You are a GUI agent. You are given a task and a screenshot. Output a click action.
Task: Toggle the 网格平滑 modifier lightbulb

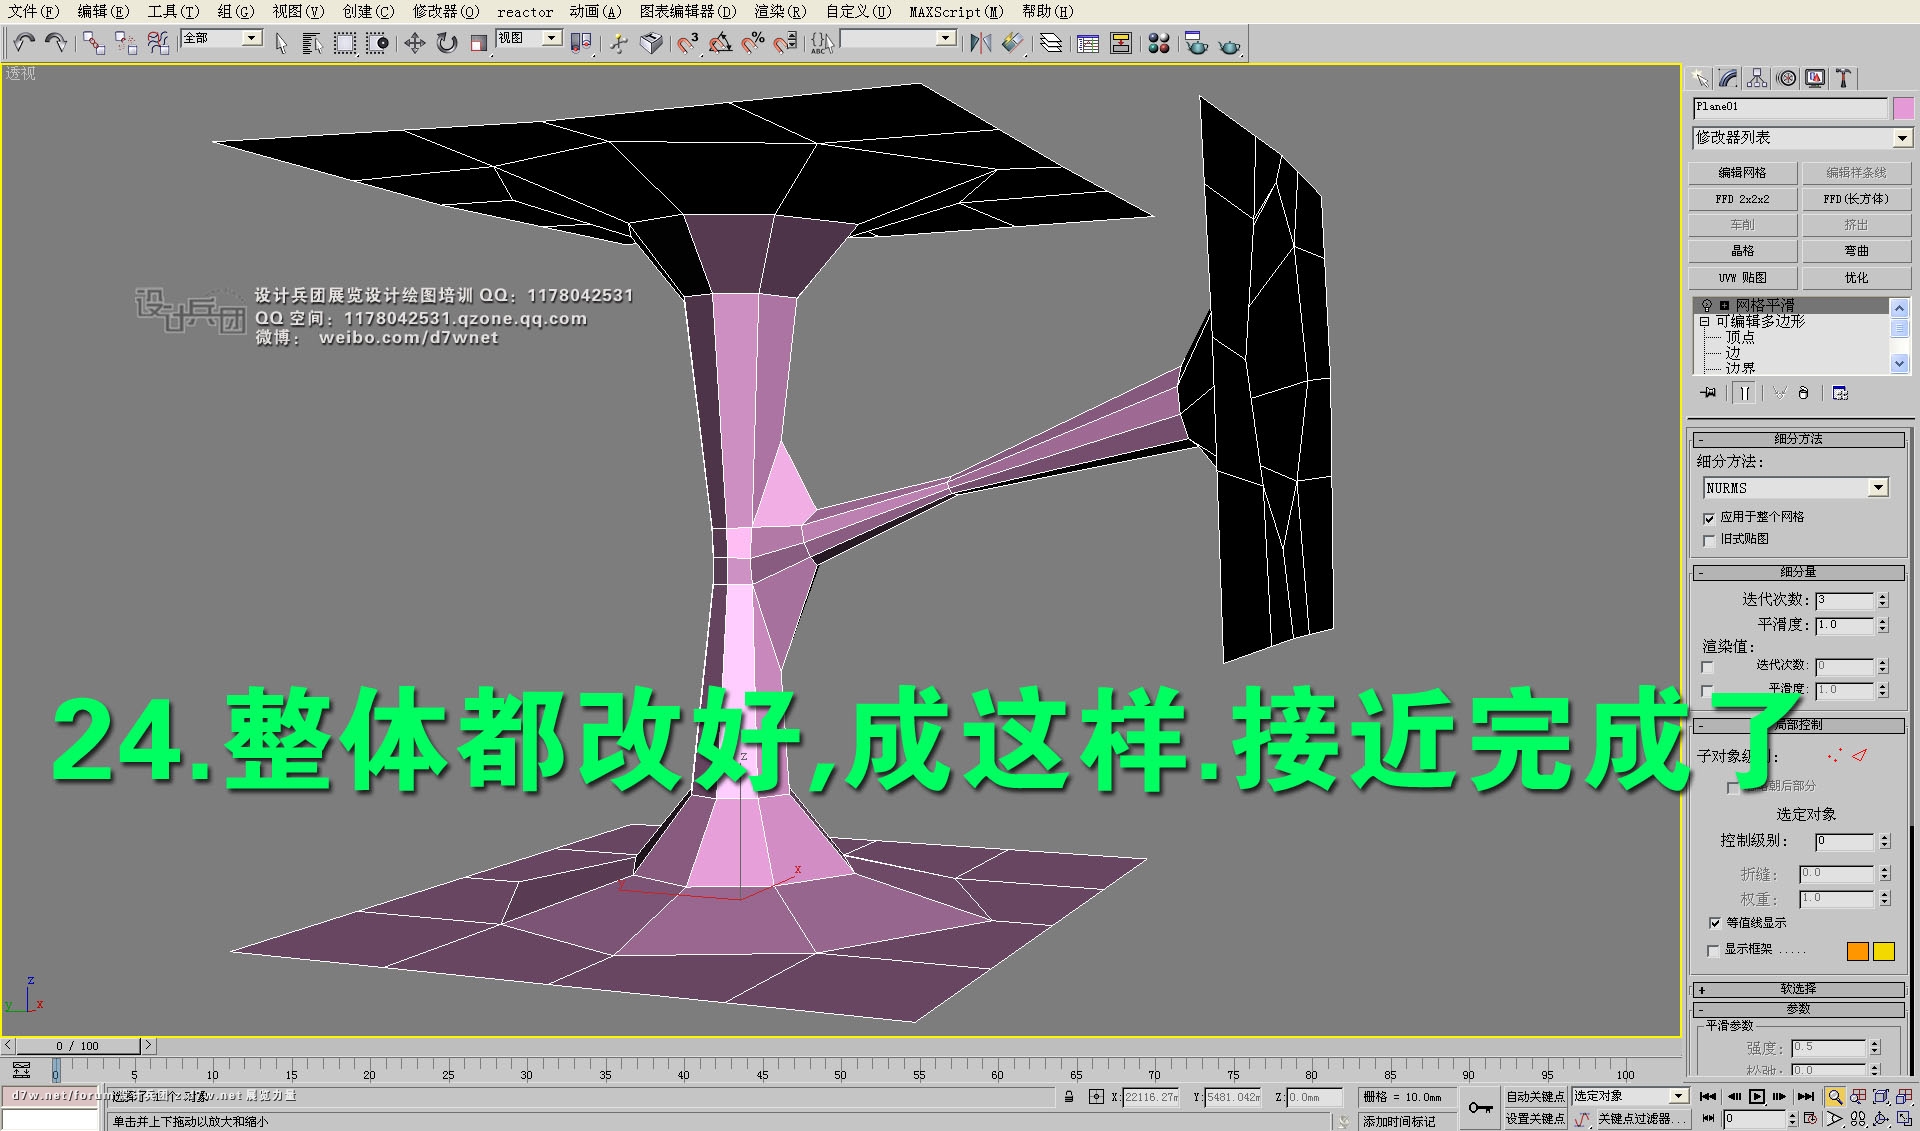pos(1707,305)
